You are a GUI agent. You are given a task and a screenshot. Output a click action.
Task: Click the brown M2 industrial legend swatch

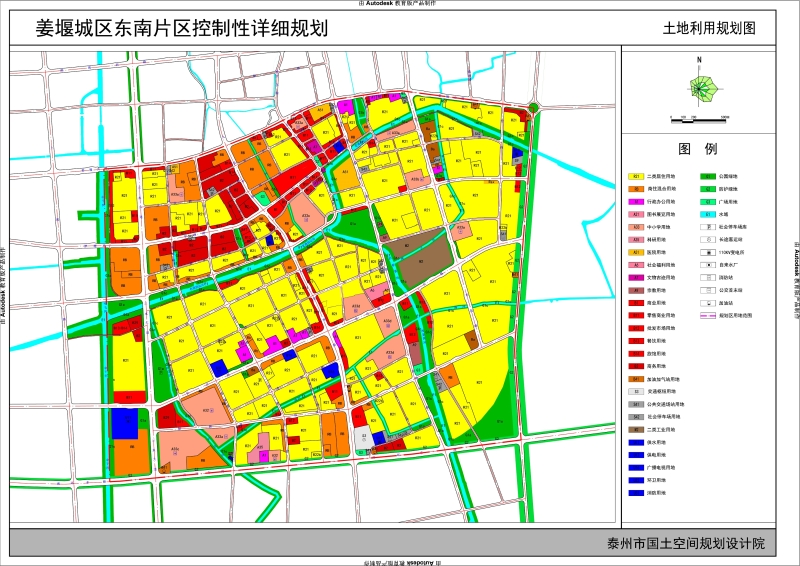click(x=636, y=430)
